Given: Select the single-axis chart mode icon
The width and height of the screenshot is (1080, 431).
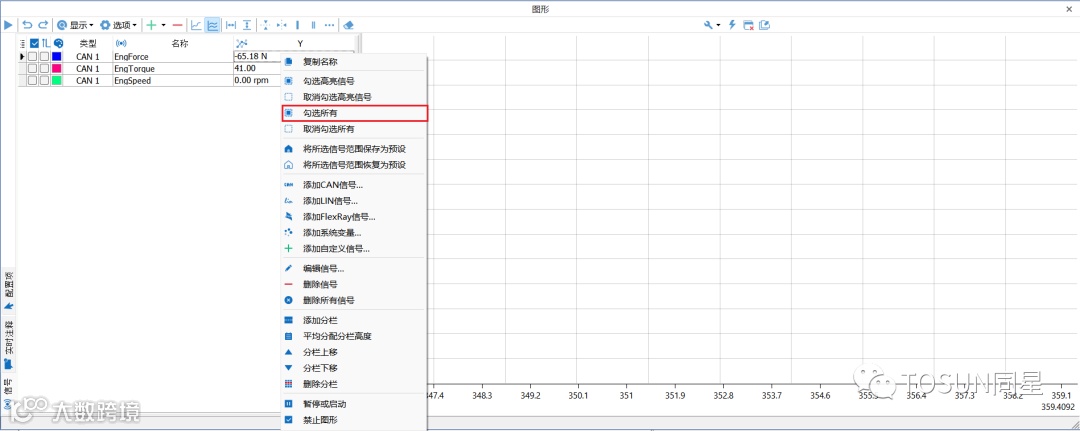Looking at the screenshot, I should 196,25.
